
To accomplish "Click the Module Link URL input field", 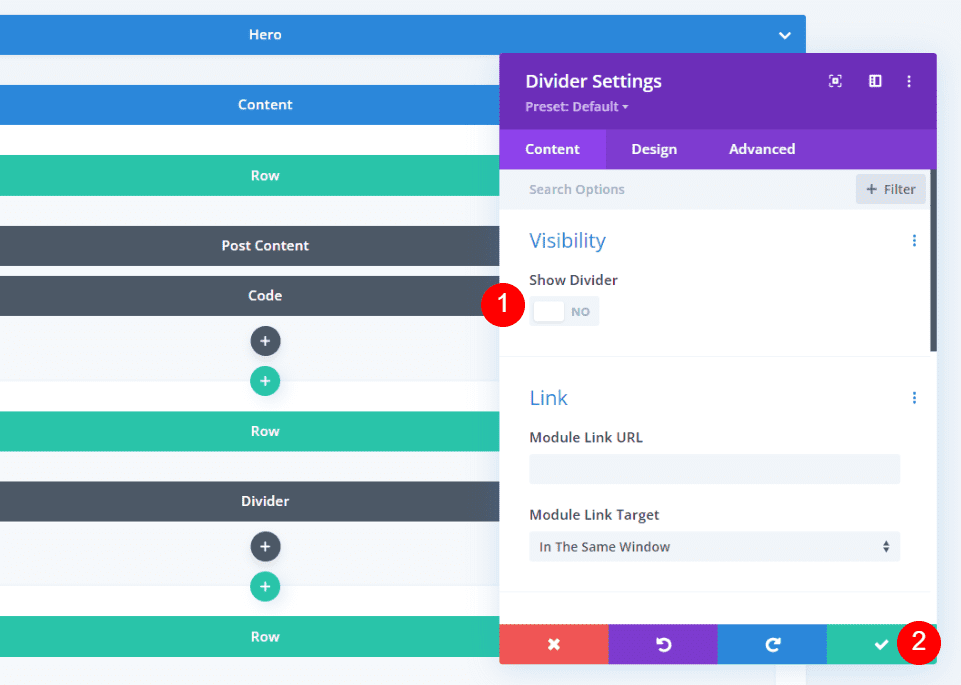I will tap(714, 470).
